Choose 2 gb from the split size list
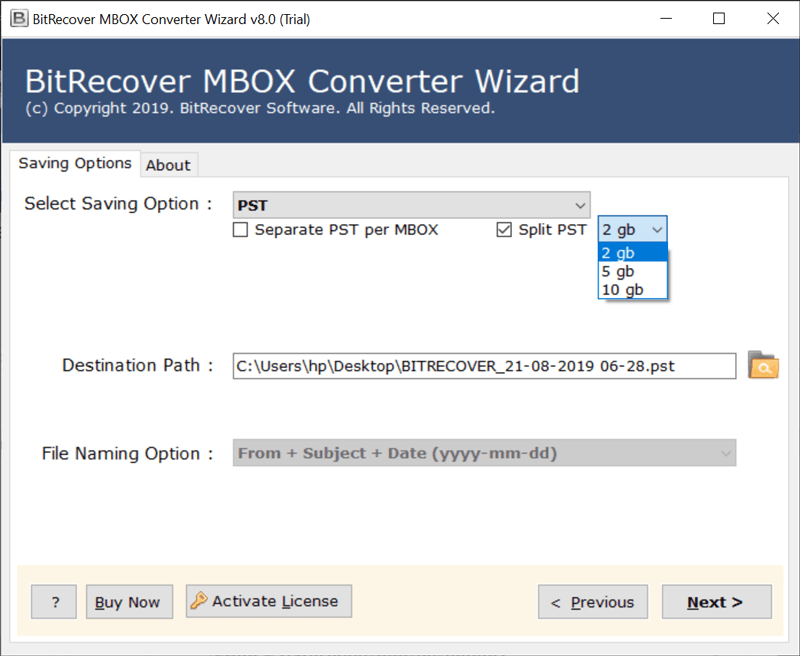800x656 pixels. tap(632, 253)
